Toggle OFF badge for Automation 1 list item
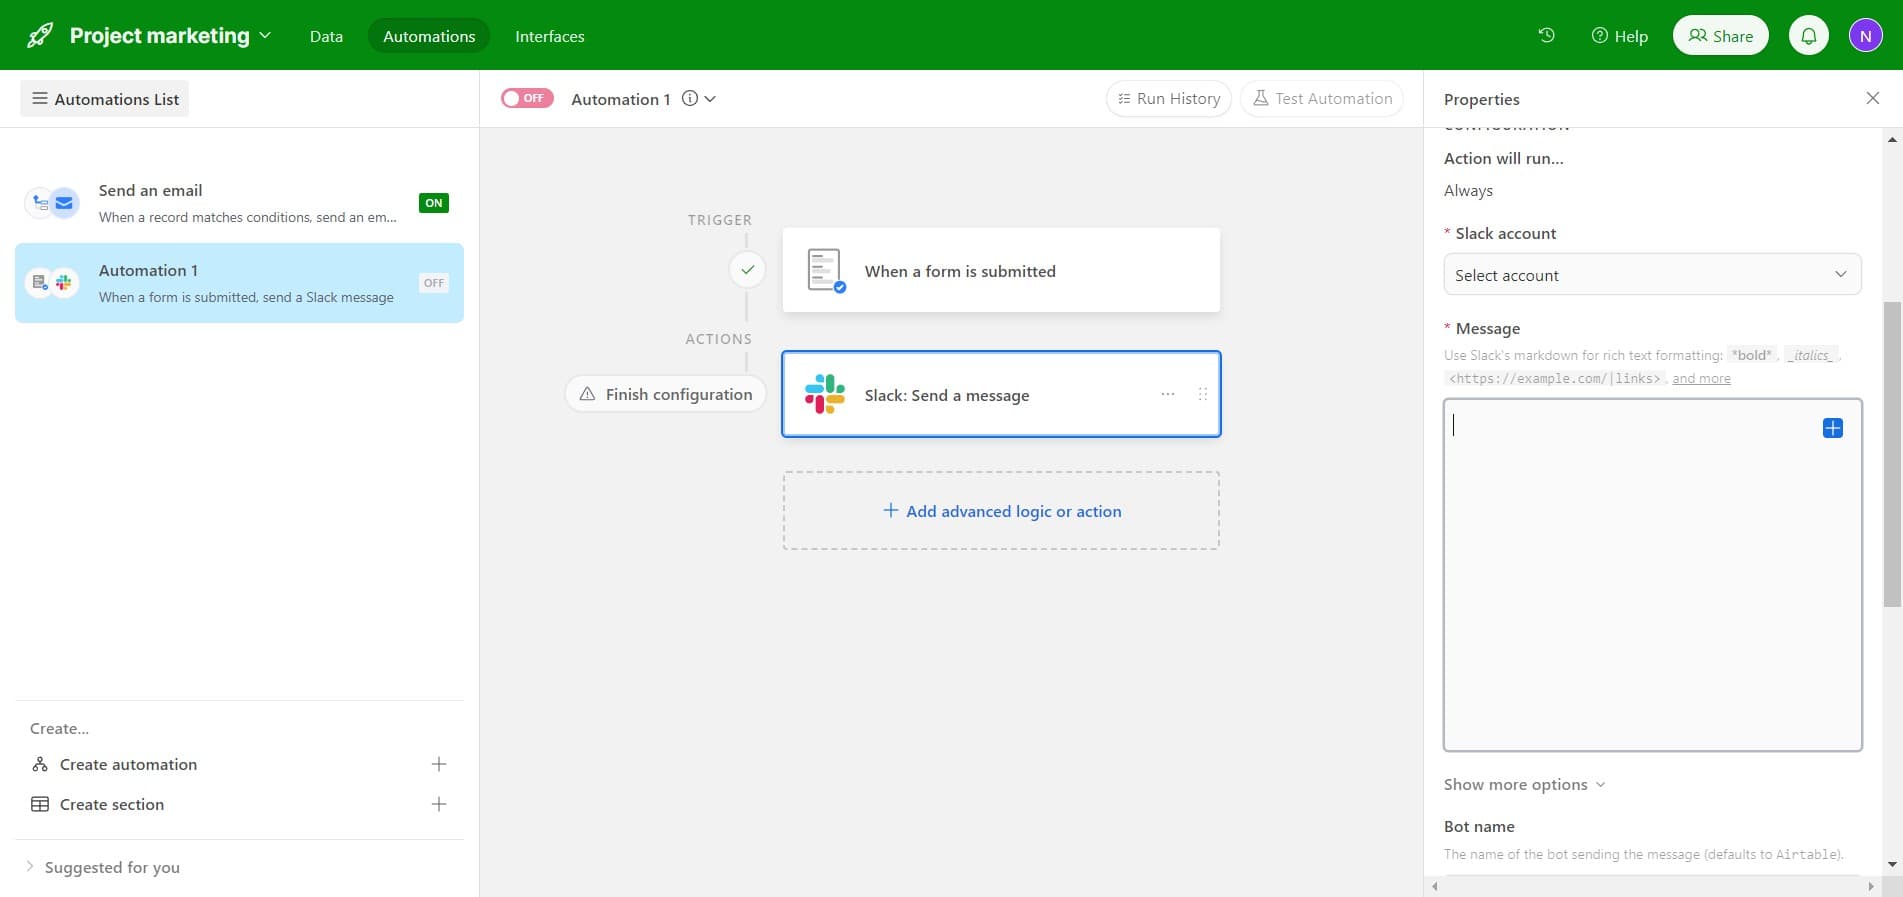 433,283
